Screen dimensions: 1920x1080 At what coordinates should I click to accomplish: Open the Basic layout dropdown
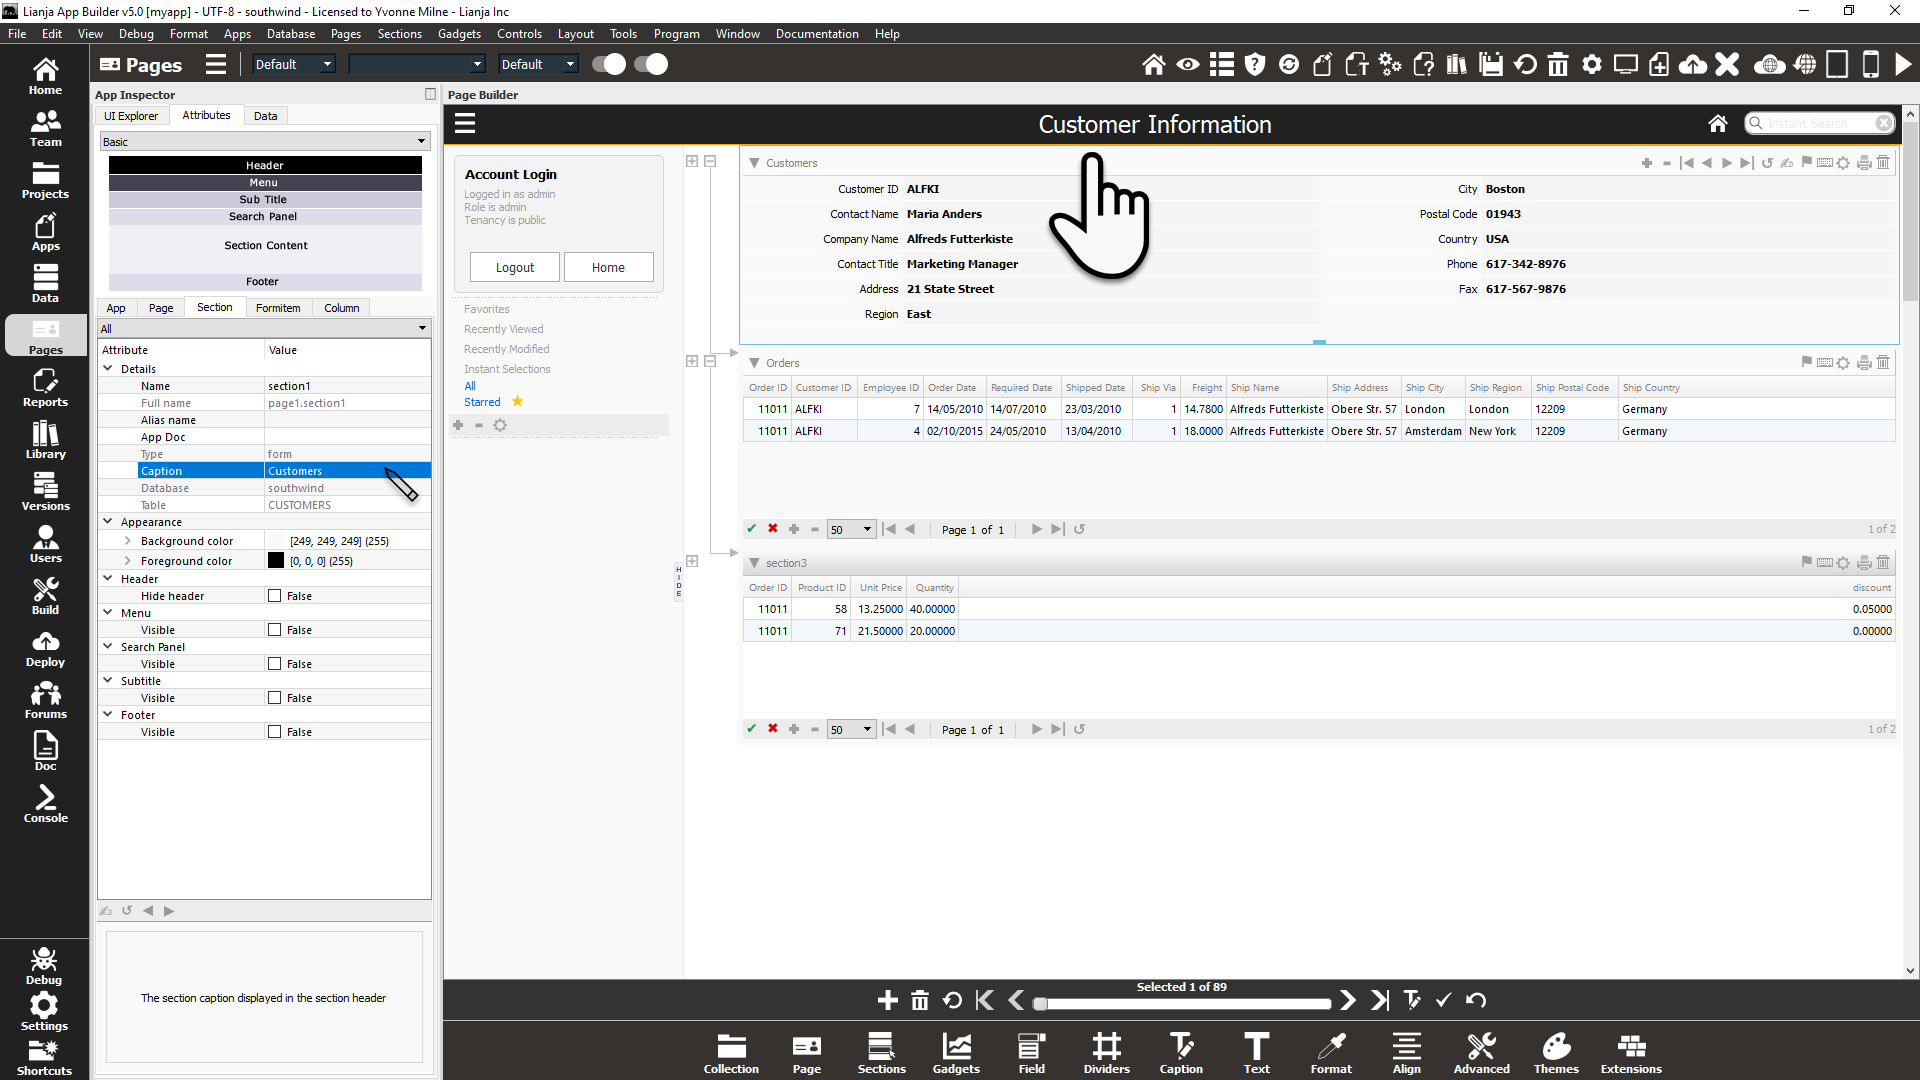(264, 142)
